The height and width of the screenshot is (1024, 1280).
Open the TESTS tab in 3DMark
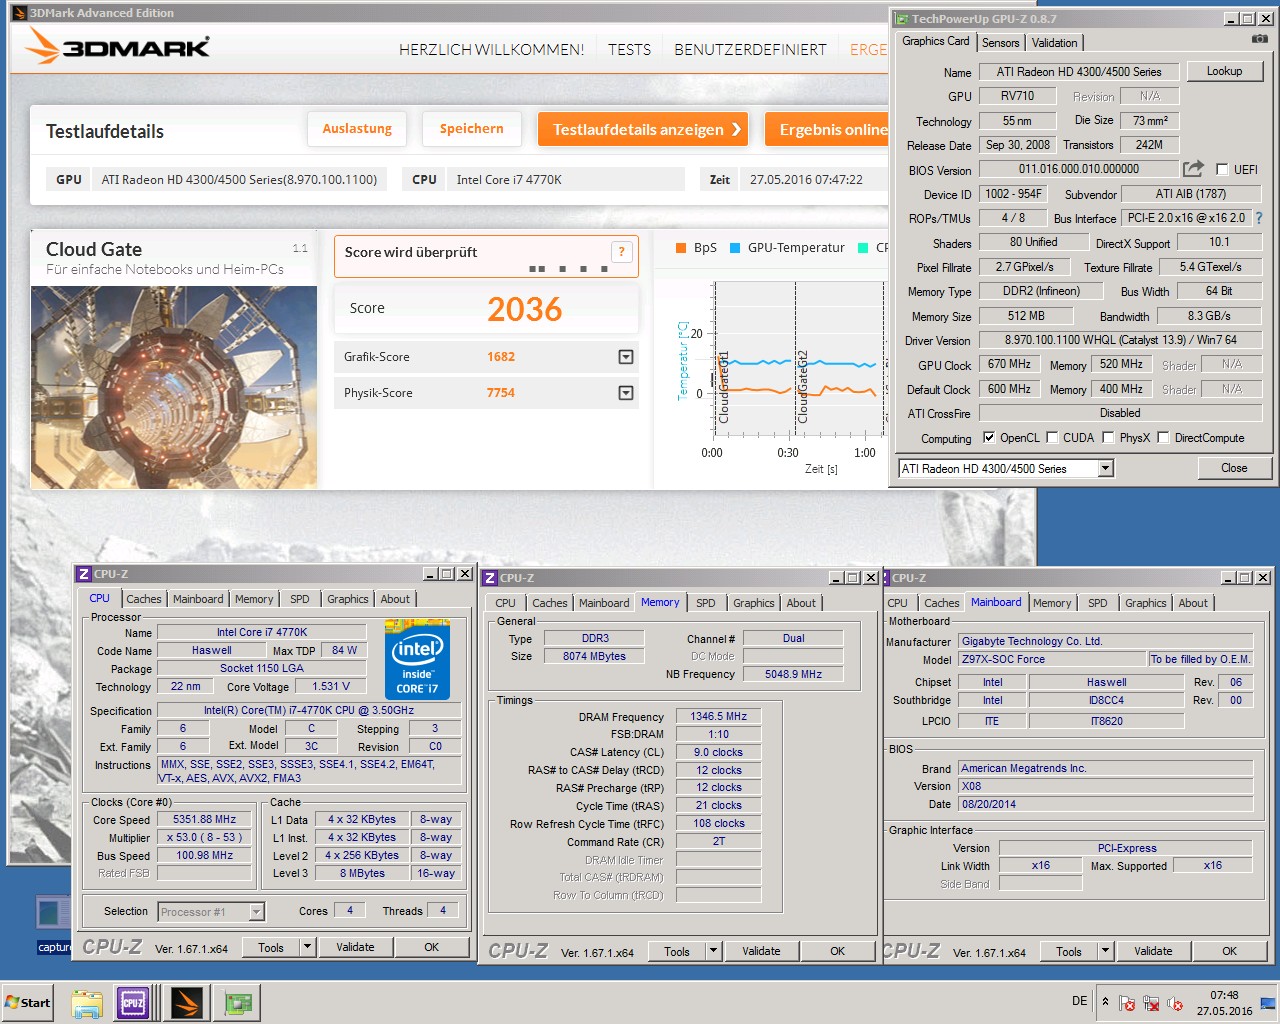click(629, 49)
